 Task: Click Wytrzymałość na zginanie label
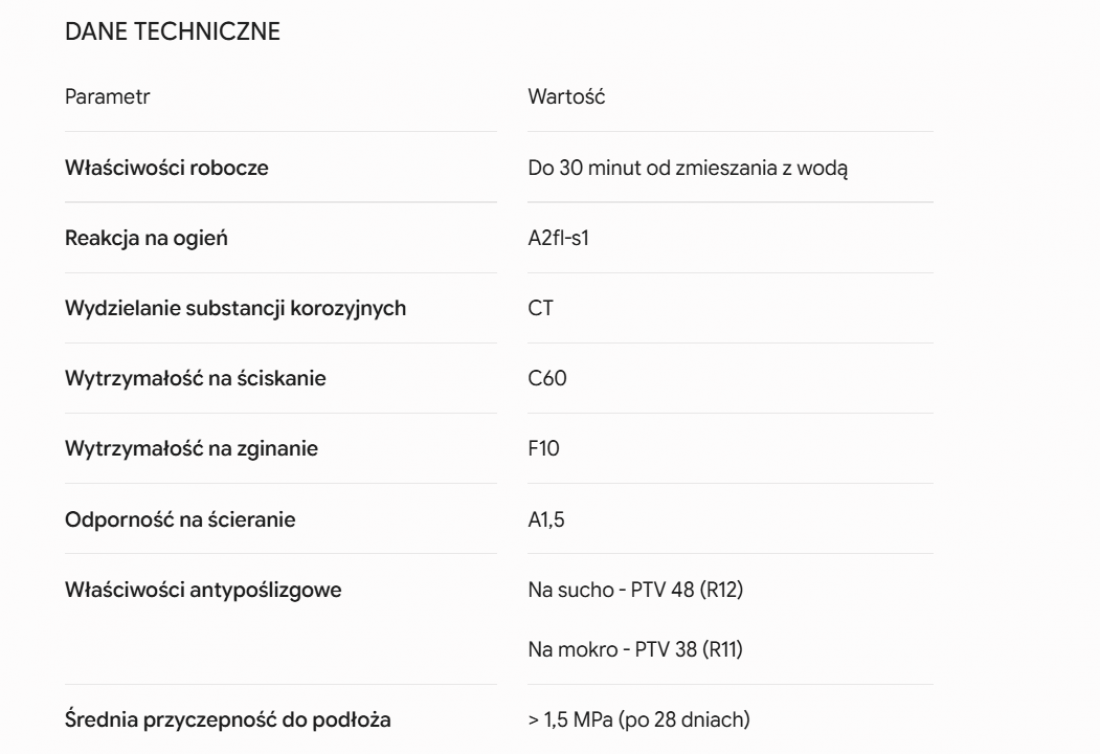(x=191, y=449)
